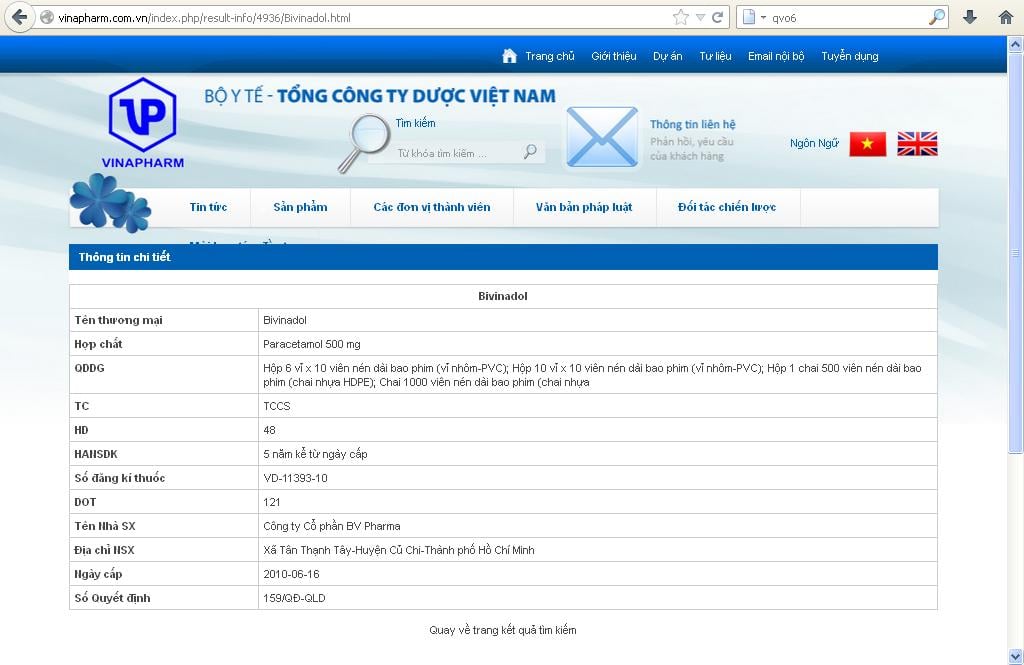This screenshot has height=665, width=1024.
Task: Click the Trang chủ house icon
Action: tap(509, 56)
